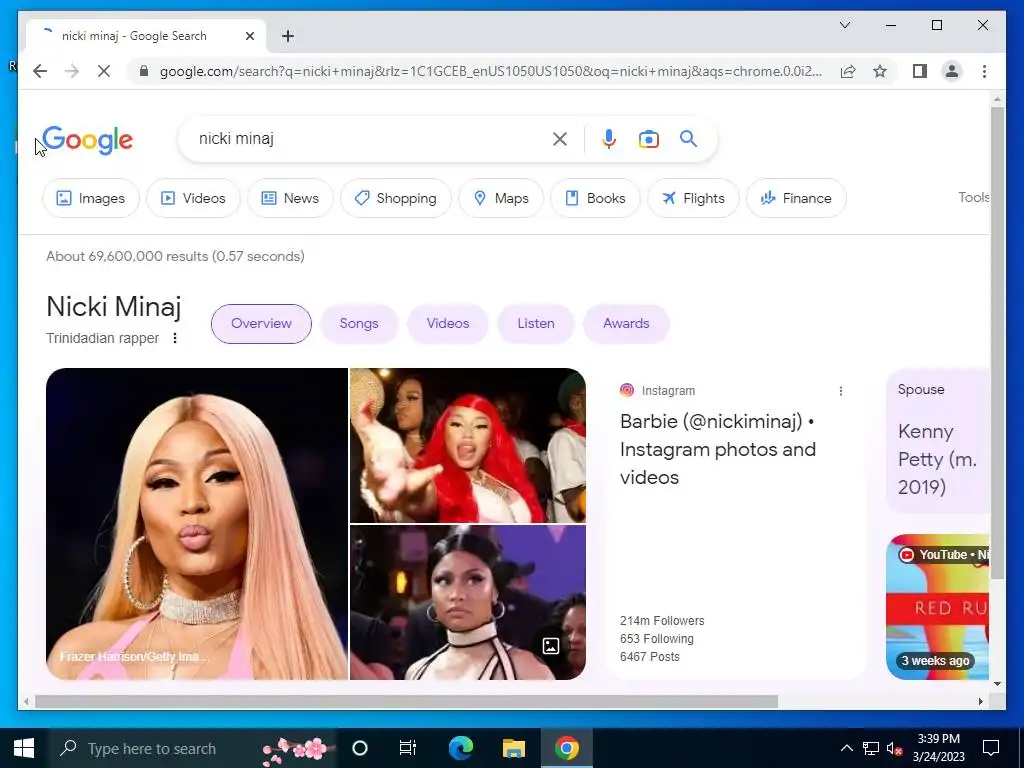1024x768 pixels.
Task: Open the Windows Start menu
Action: pos(24,748)
